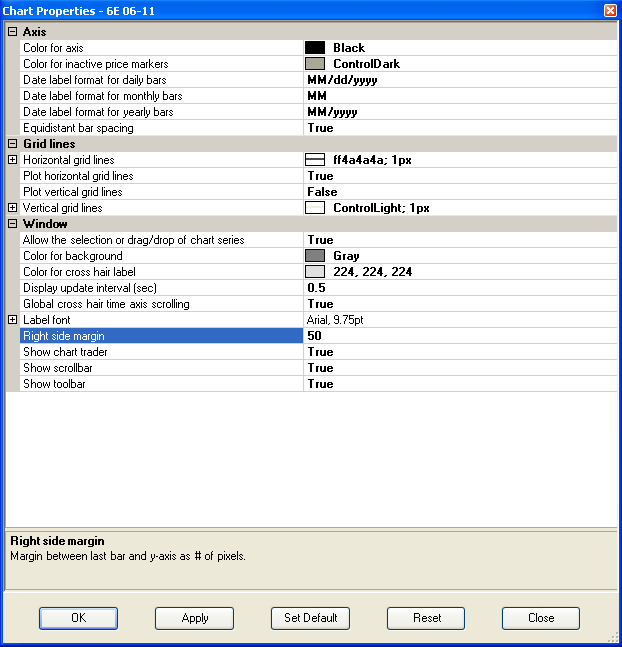Select the highlighted Right side margin row

161,336
